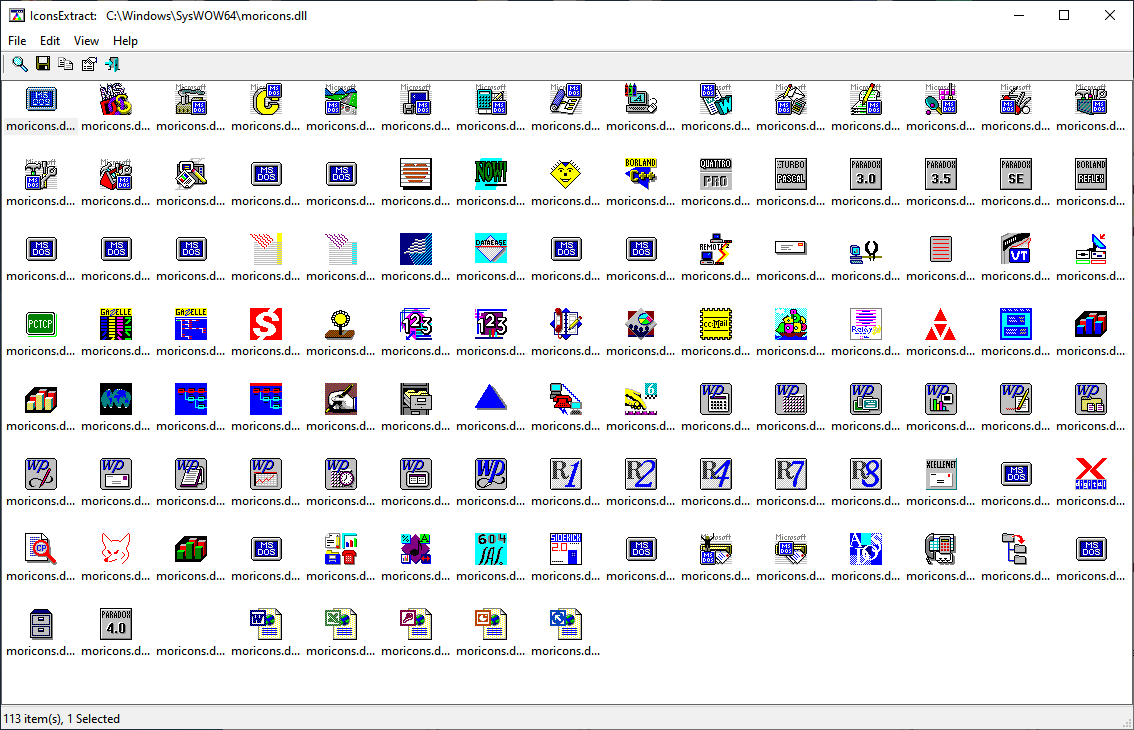Select the Turbo Pascal icon

[791, 173]
